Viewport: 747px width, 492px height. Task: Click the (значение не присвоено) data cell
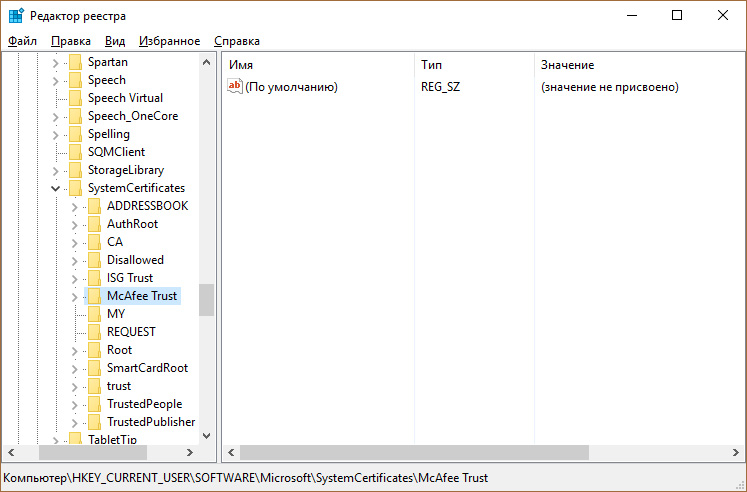click(x=610, y=87)
